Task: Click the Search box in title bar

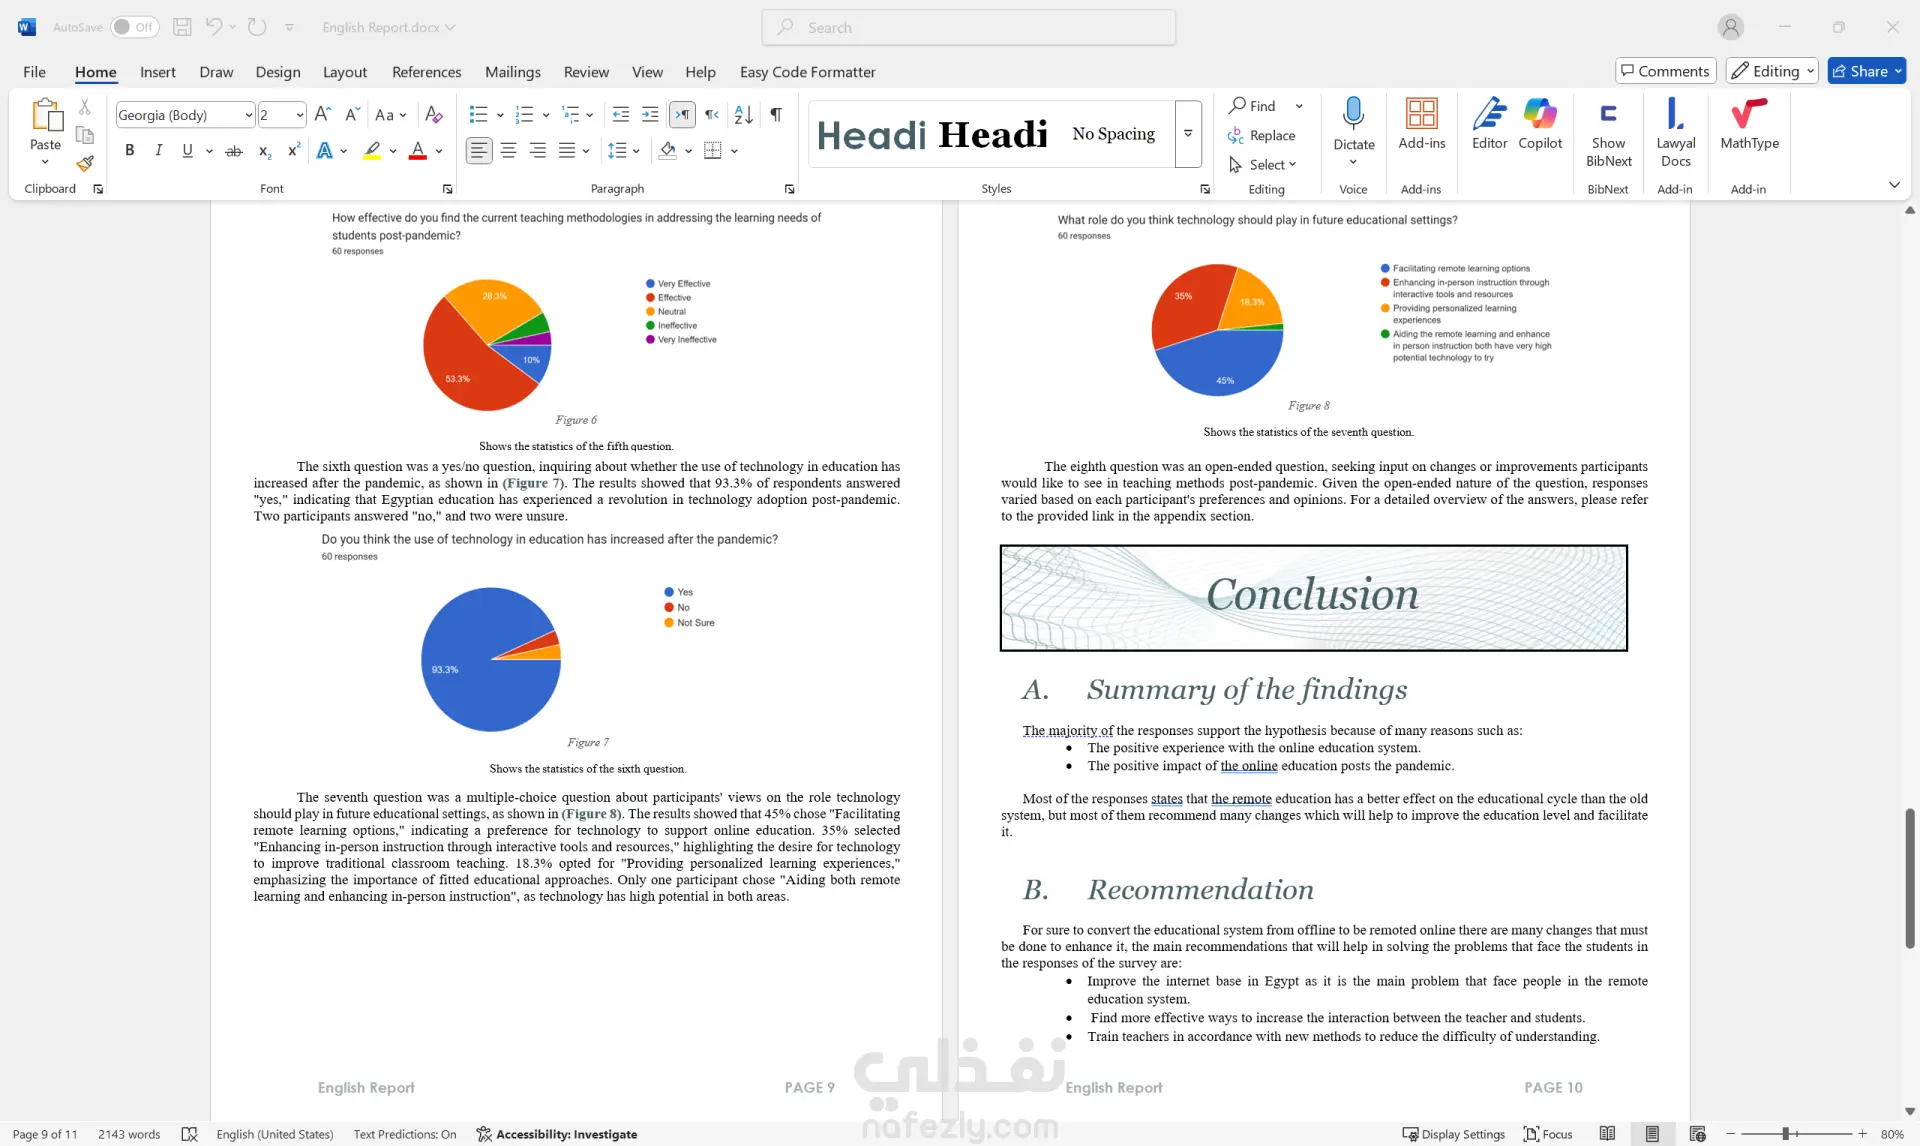Action: [968, 27]
